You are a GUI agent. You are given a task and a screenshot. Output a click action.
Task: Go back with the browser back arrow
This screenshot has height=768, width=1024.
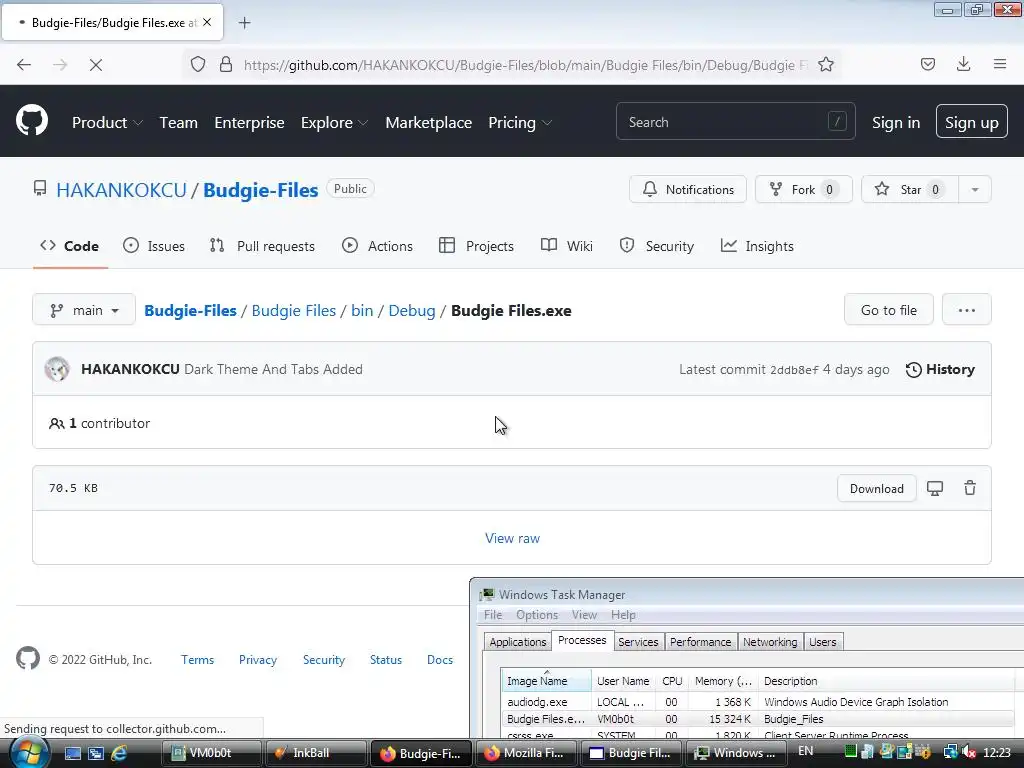(24, 65)
